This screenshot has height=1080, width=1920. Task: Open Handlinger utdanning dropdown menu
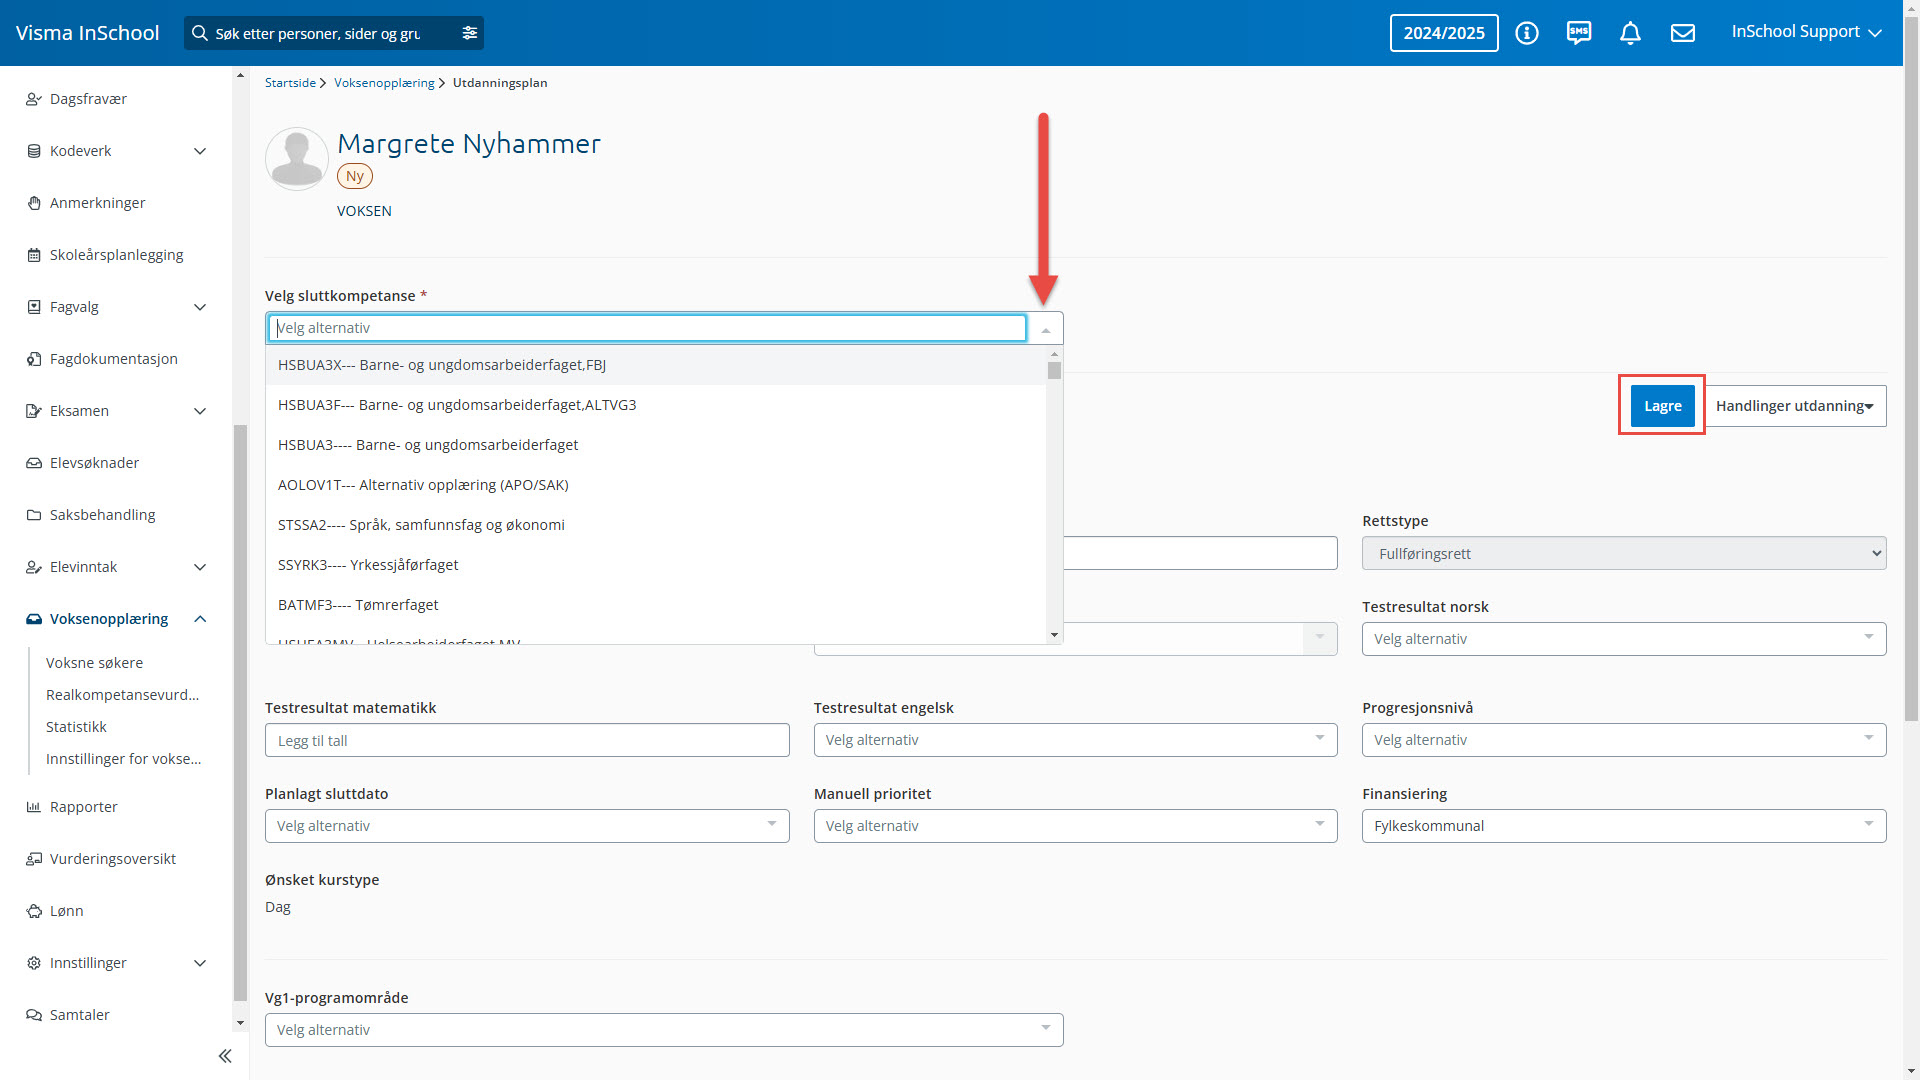click(x=1795, y=406)
